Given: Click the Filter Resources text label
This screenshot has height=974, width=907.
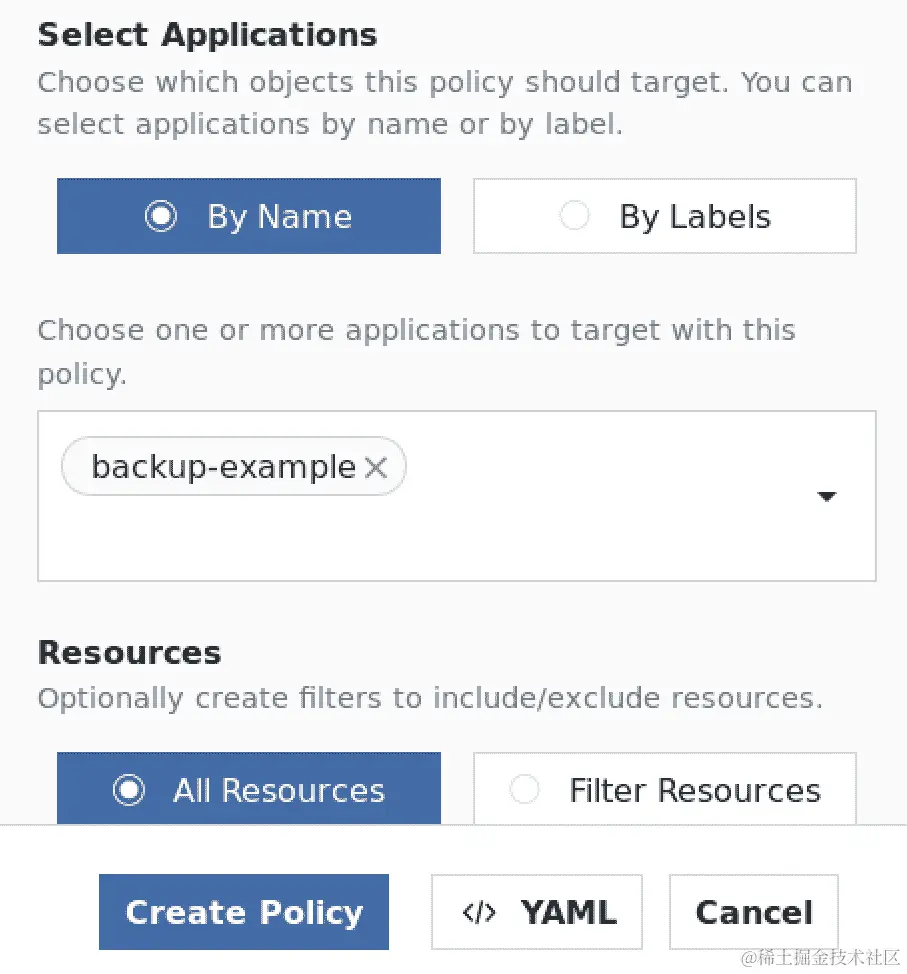Looking at the screenshot, I should tap(695, 791).
